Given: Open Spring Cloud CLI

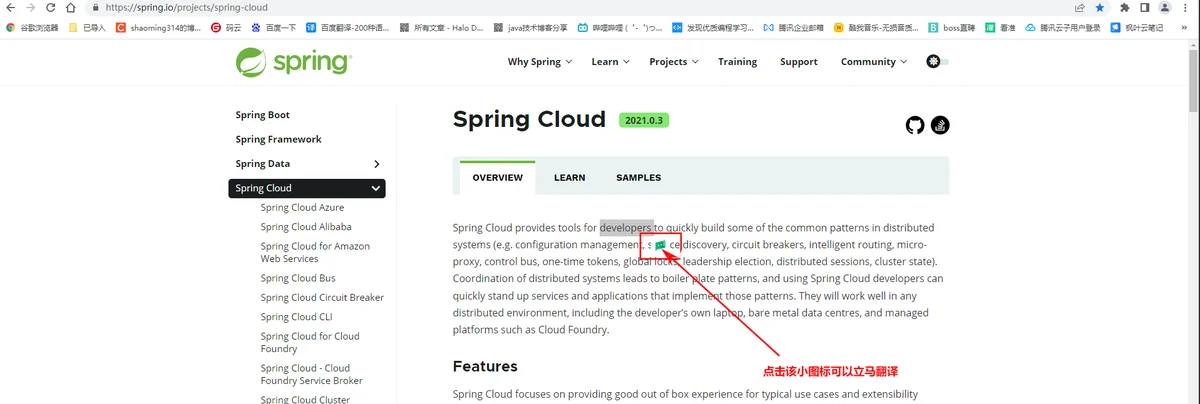Looking at the screenshot, I should (296, 317).
